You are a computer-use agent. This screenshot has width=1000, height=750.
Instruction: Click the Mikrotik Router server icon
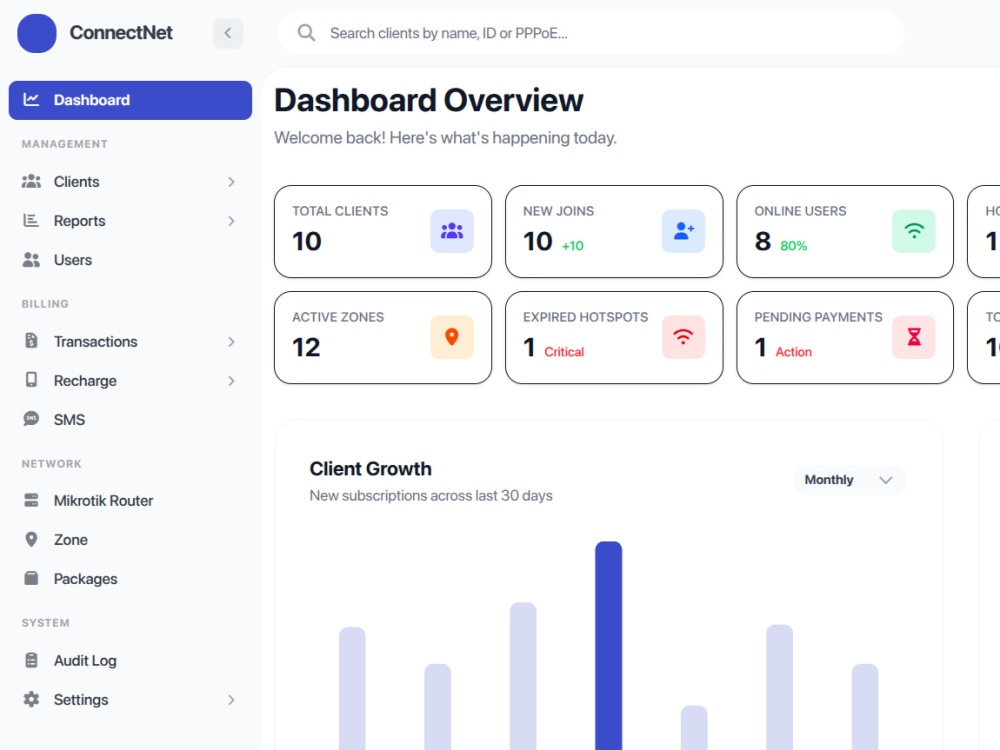pyautogui.click(x=31, y=500)
